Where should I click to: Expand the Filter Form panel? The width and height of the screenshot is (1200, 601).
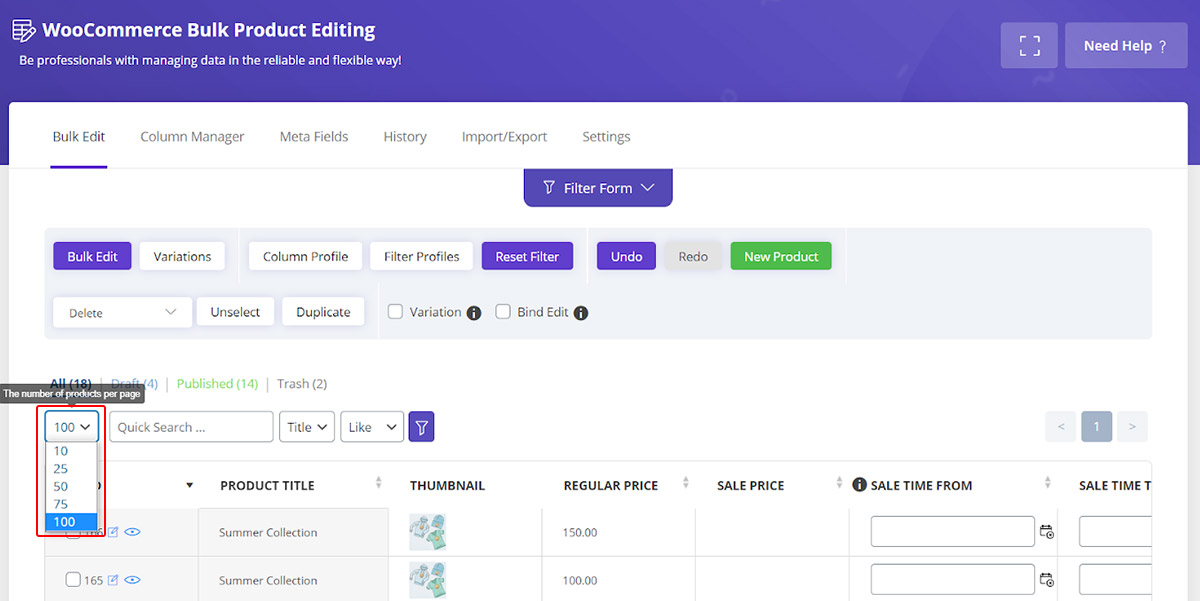point(598,188)
